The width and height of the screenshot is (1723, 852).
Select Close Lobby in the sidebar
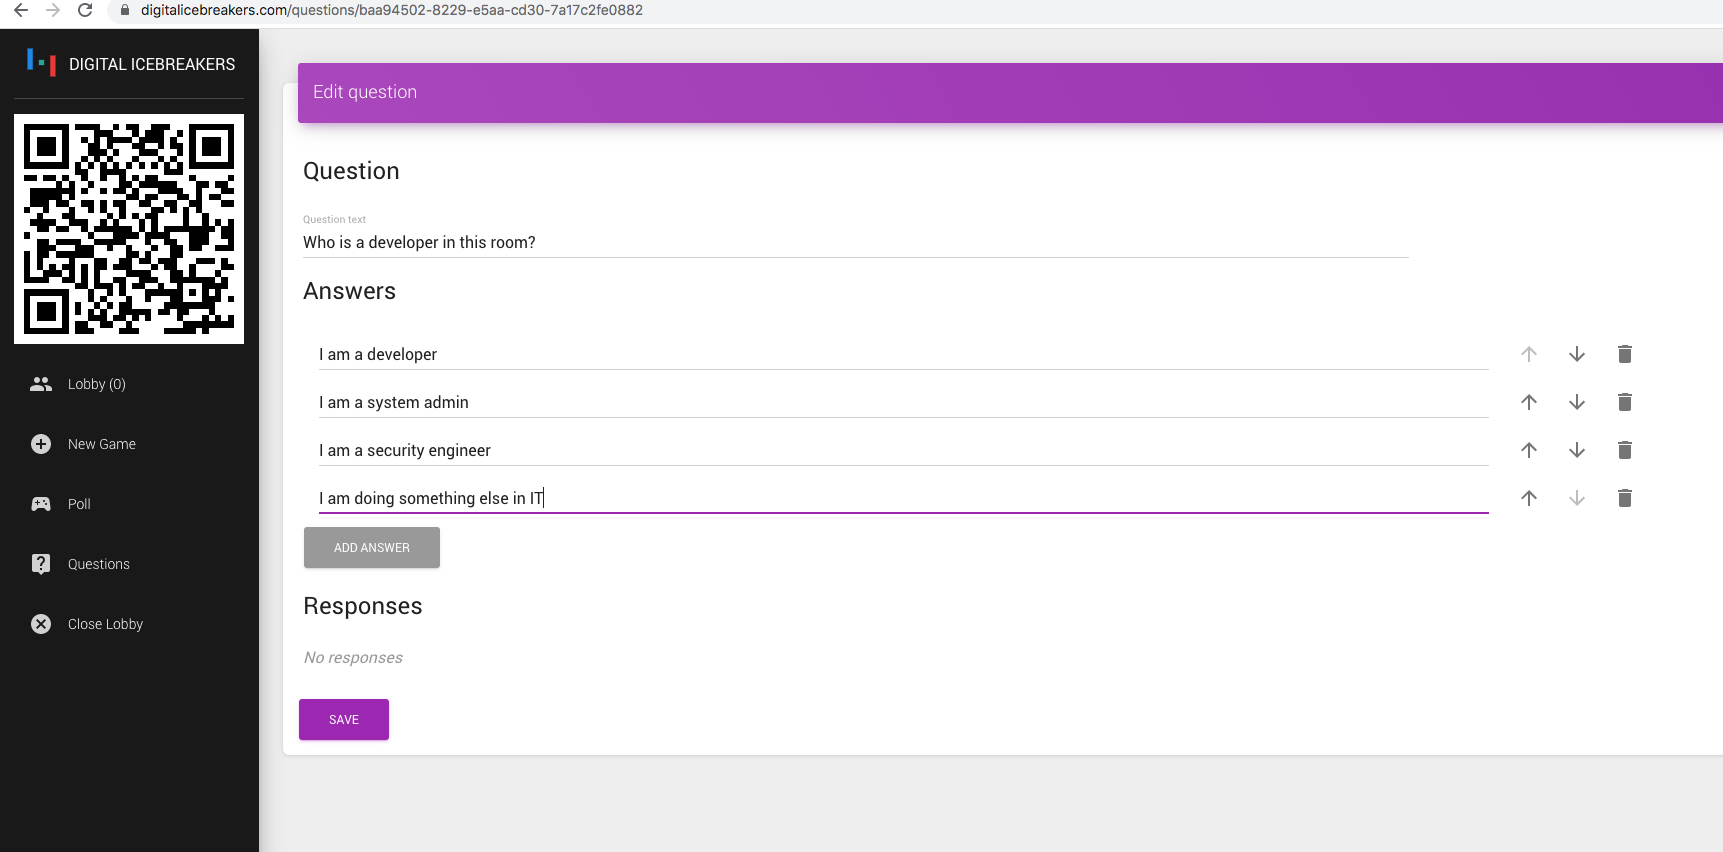(129, 624)
